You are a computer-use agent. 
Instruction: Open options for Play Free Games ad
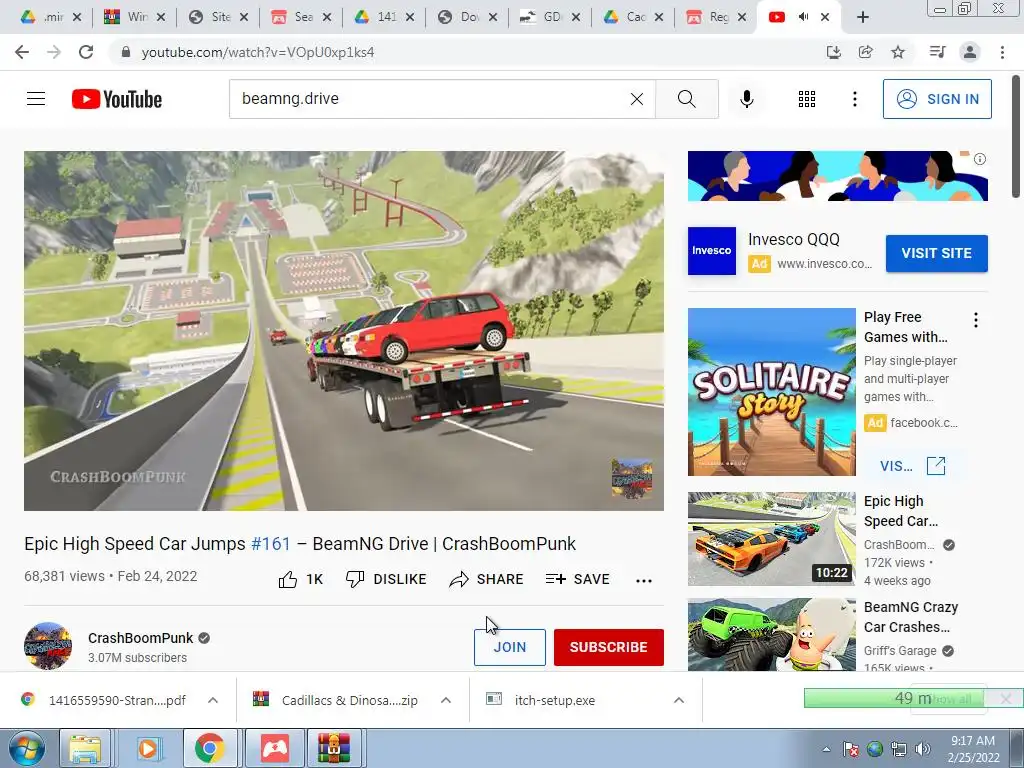(x=976, y=320)
